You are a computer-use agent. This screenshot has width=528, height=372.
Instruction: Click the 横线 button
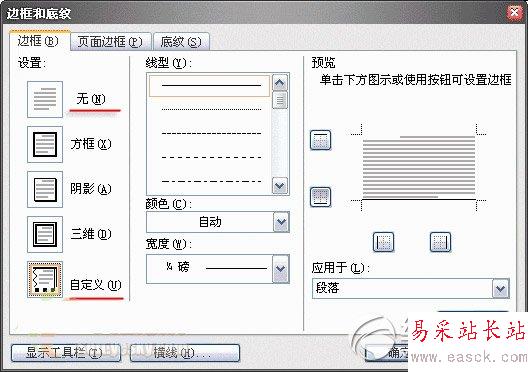tap(185, 353)
